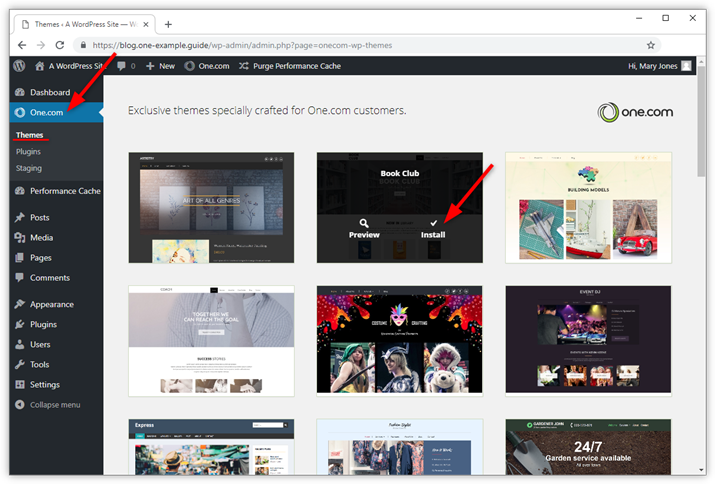Screen dimensions: 715x484
Task: Reload the page in the browser
Action: pos(60,45)
